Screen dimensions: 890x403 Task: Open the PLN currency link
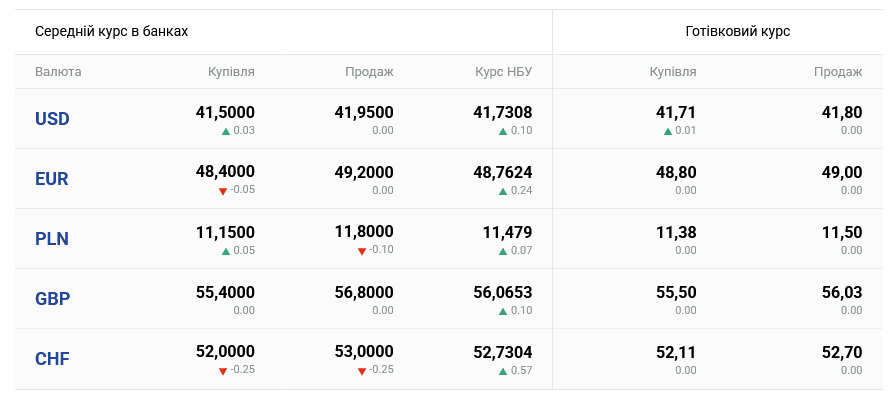(52, 239)
